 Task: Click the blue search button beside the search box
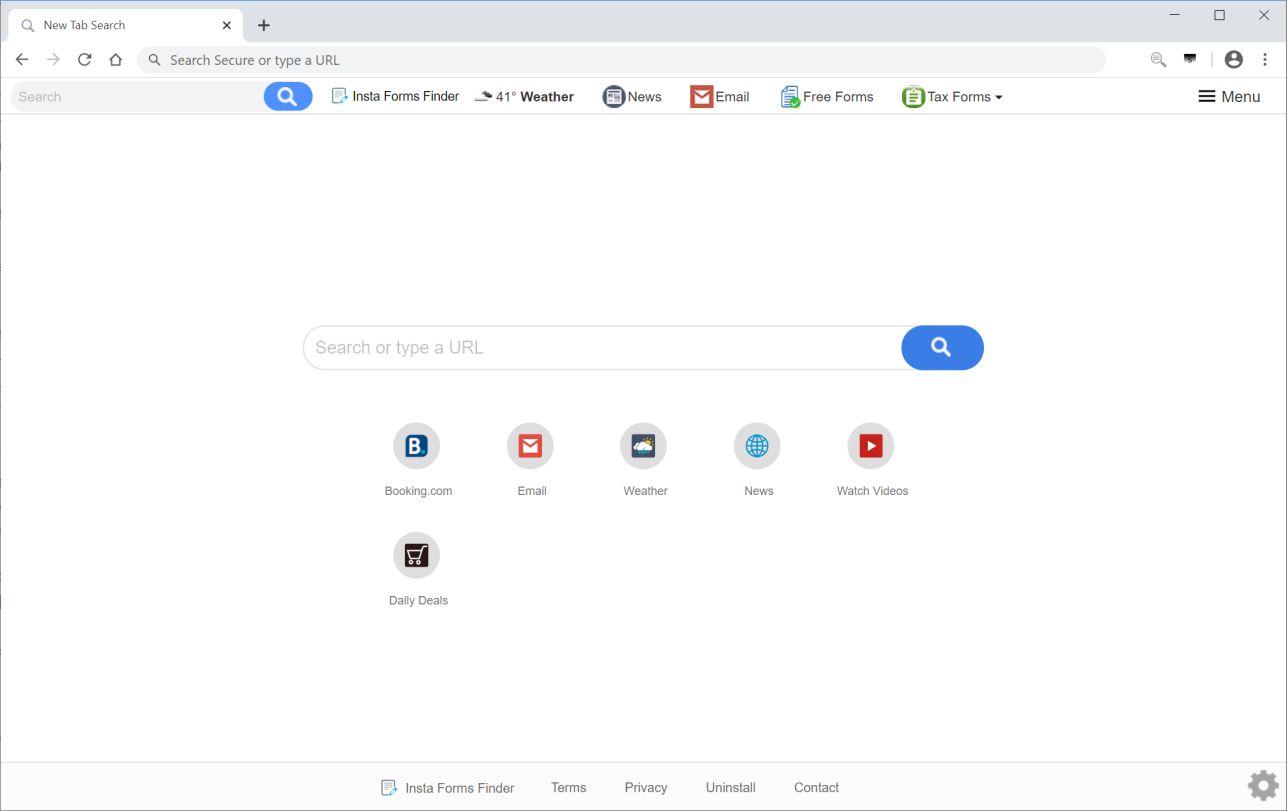click(x=941, y=347)
